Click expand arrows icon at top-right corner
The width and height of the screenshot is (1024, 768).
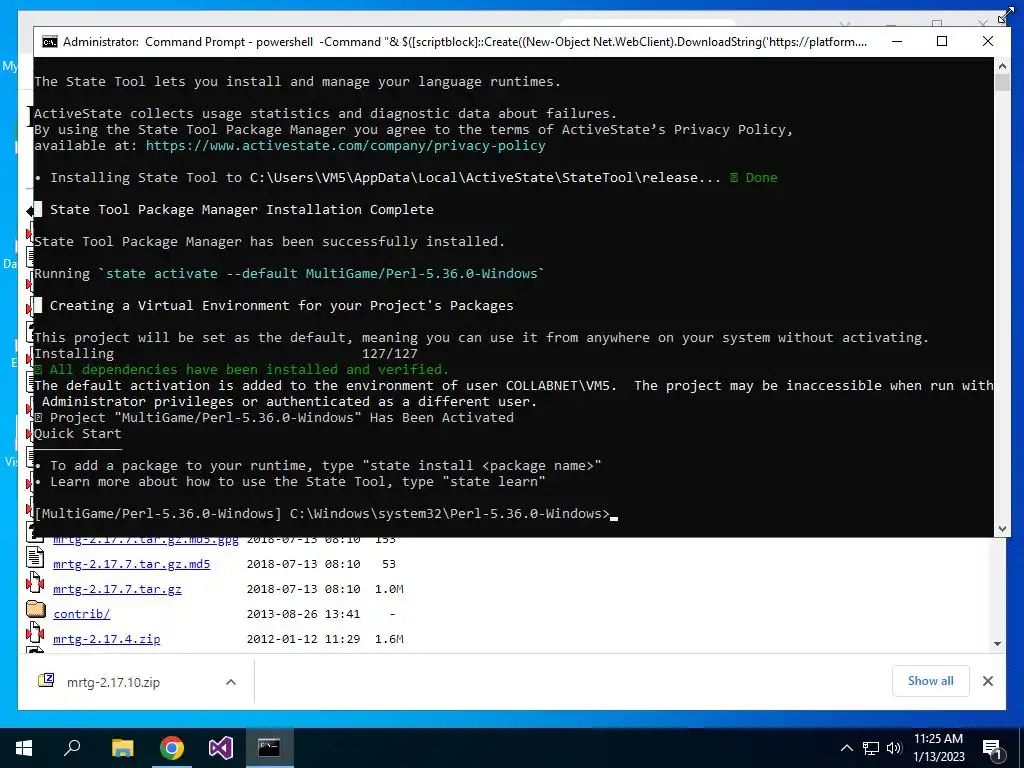pos(1006,16)
